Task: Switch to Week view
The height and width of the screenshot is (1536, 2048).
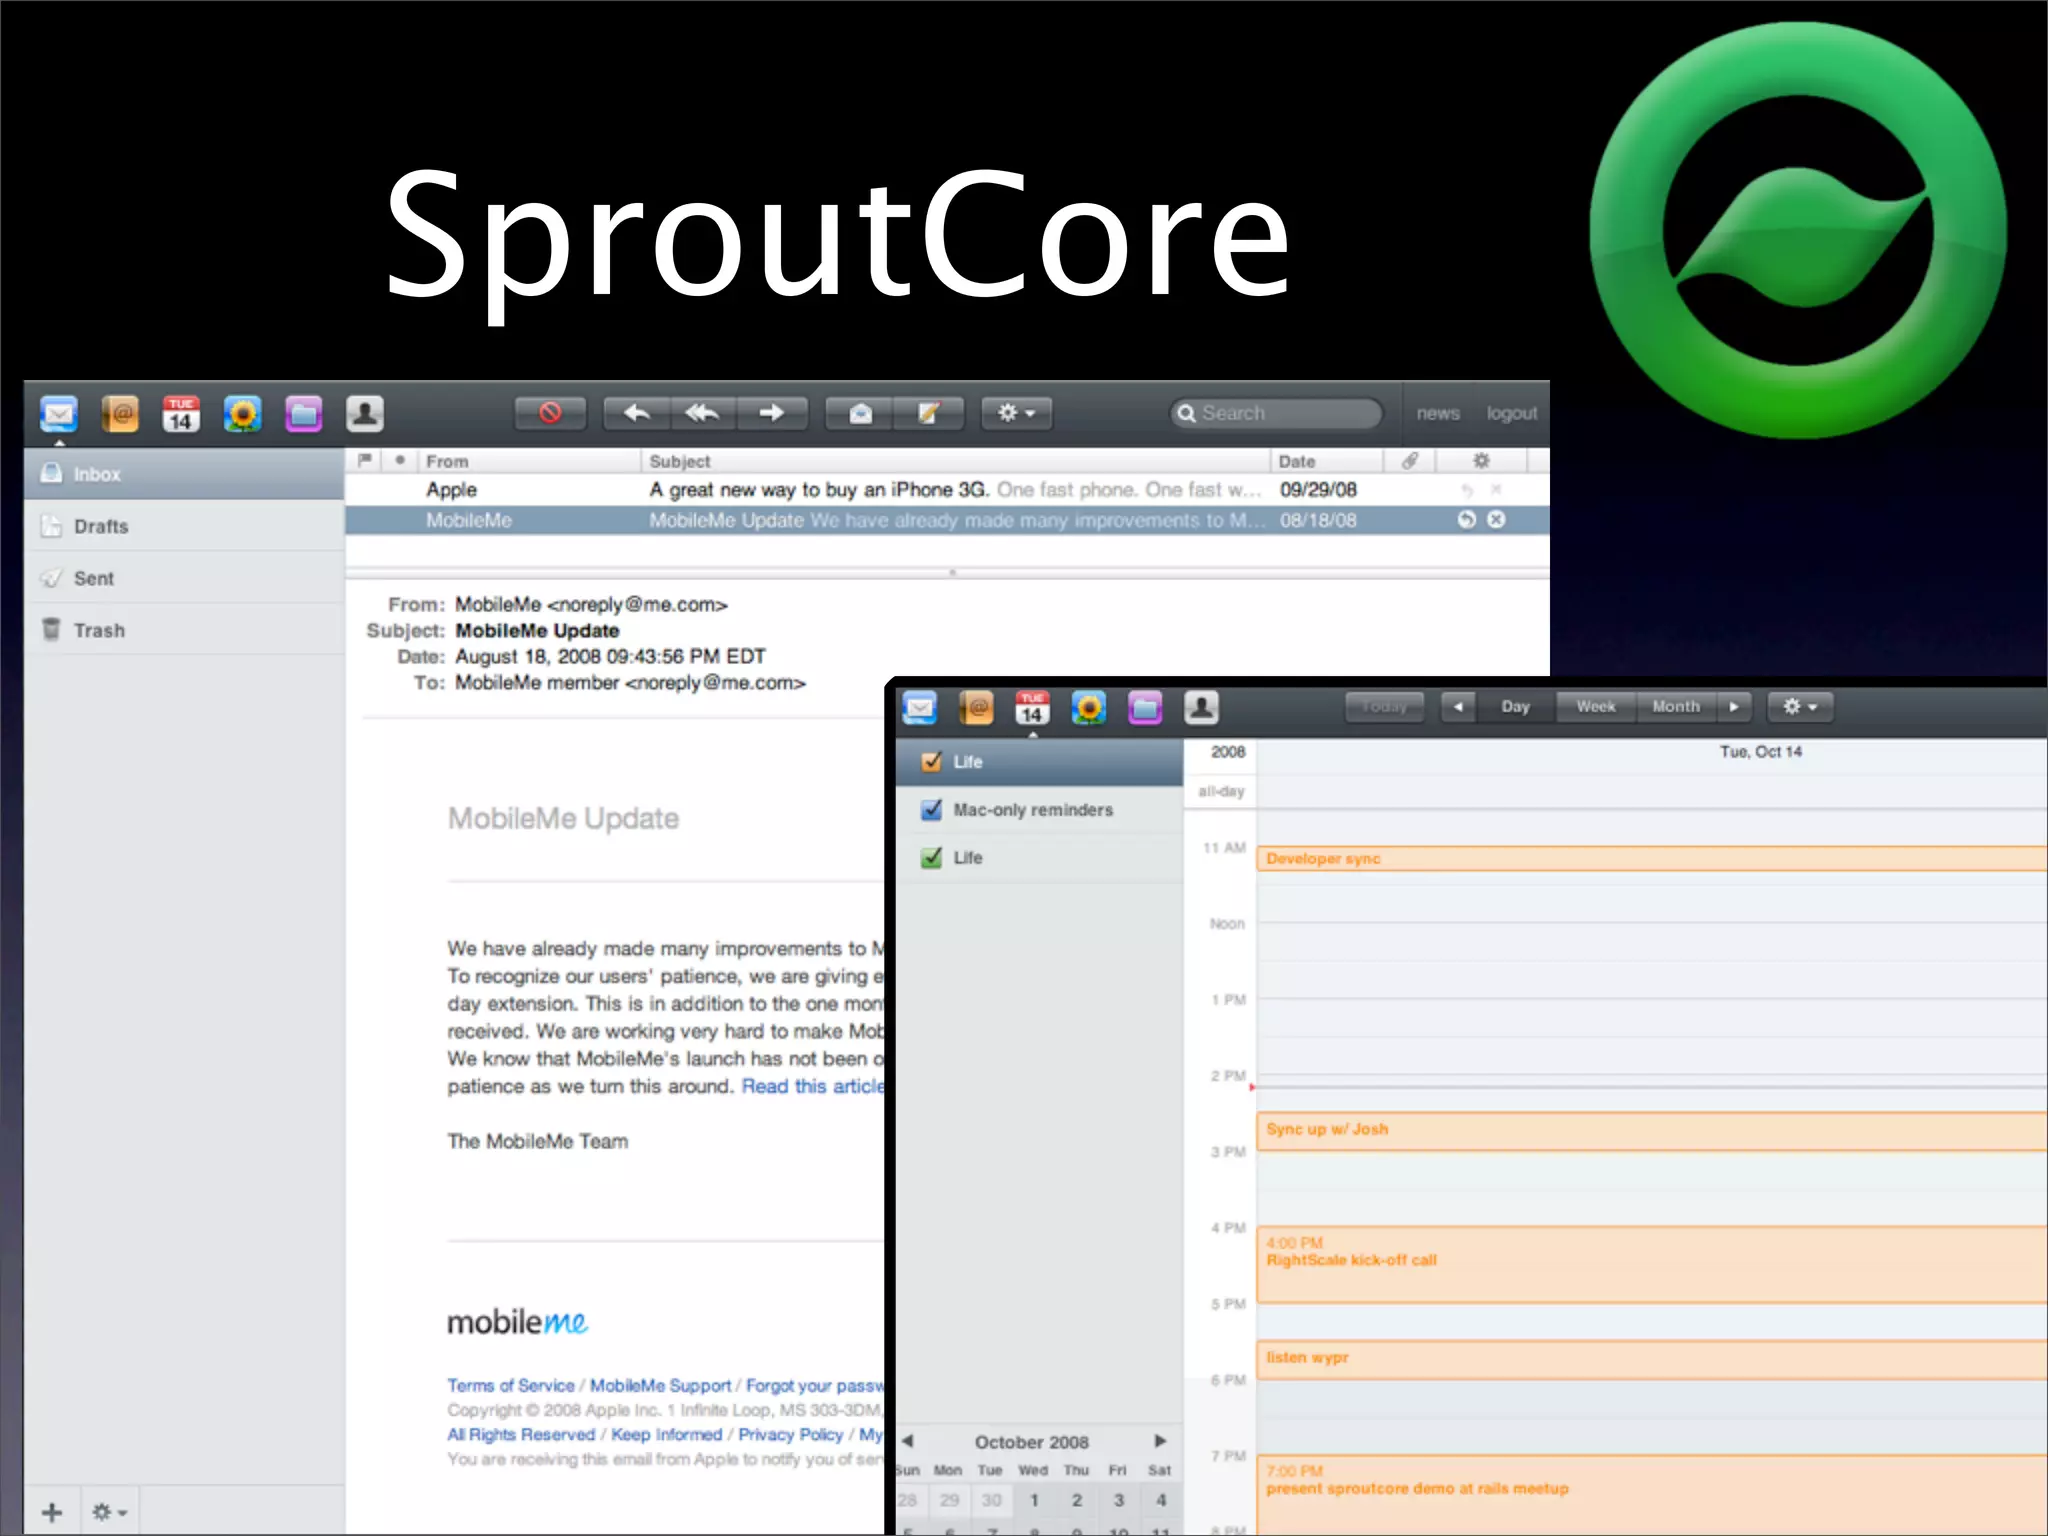Action: coord(1596,707)
